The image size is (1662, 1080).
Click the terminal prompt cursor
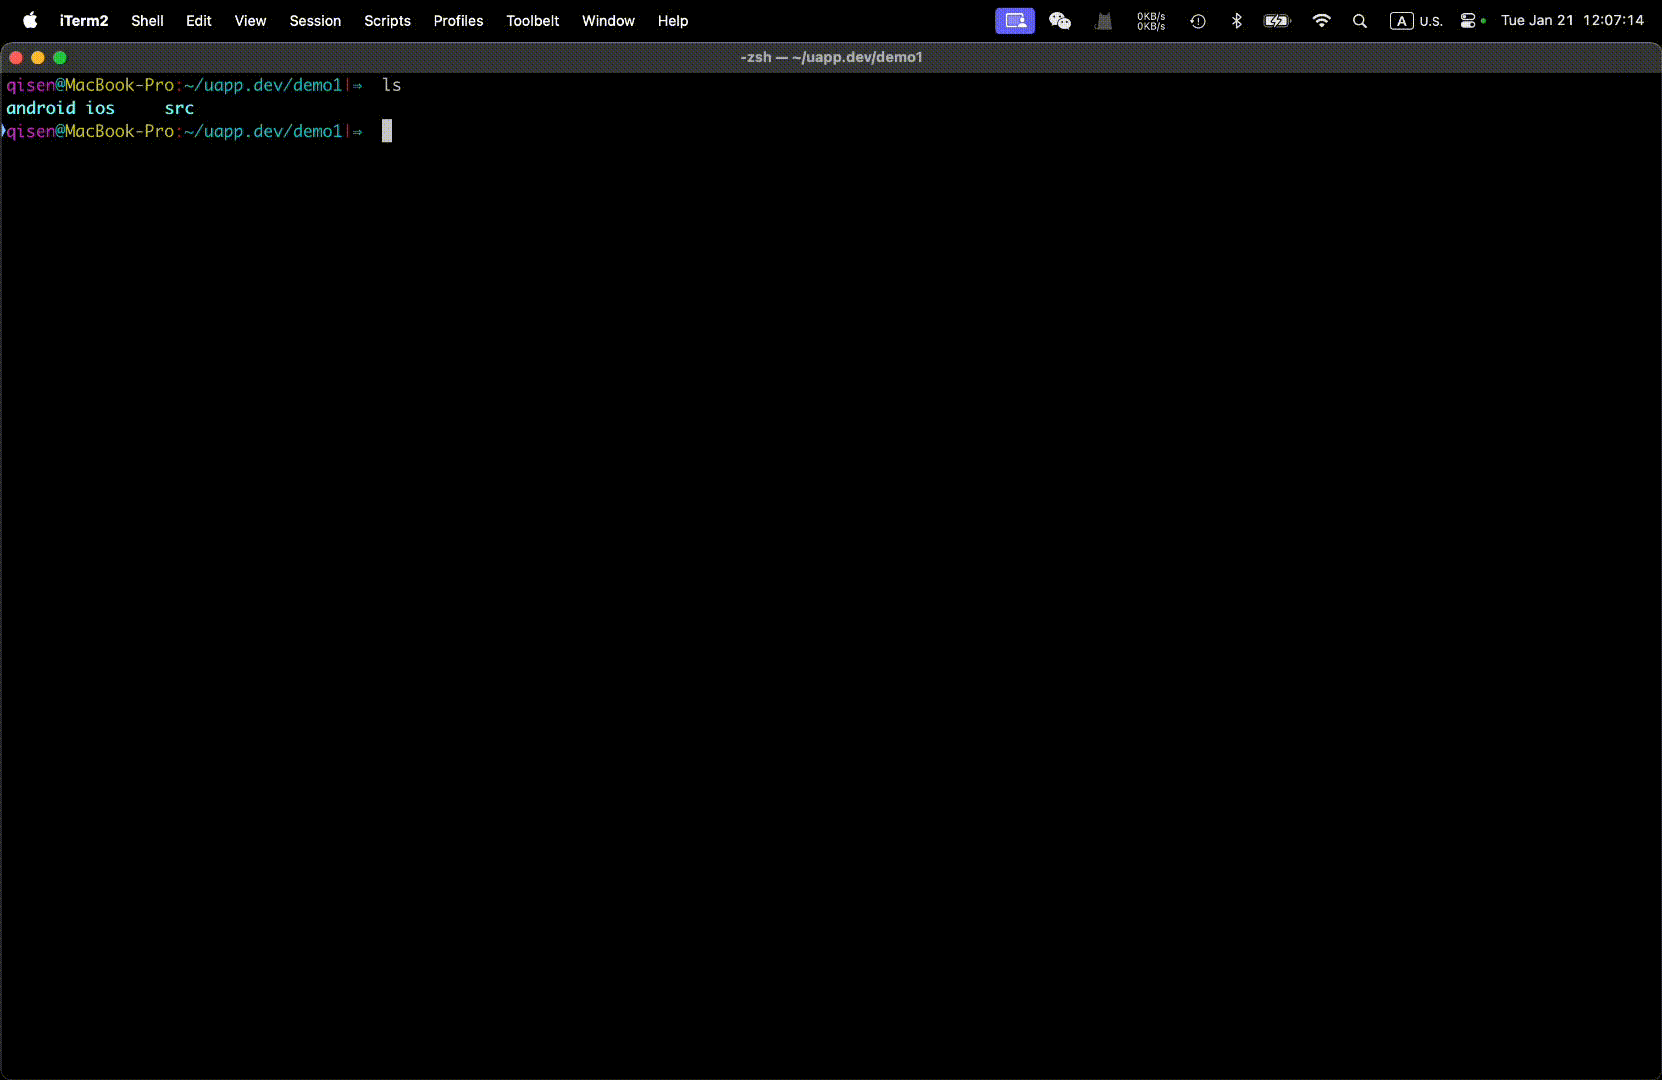coord(387,131)
